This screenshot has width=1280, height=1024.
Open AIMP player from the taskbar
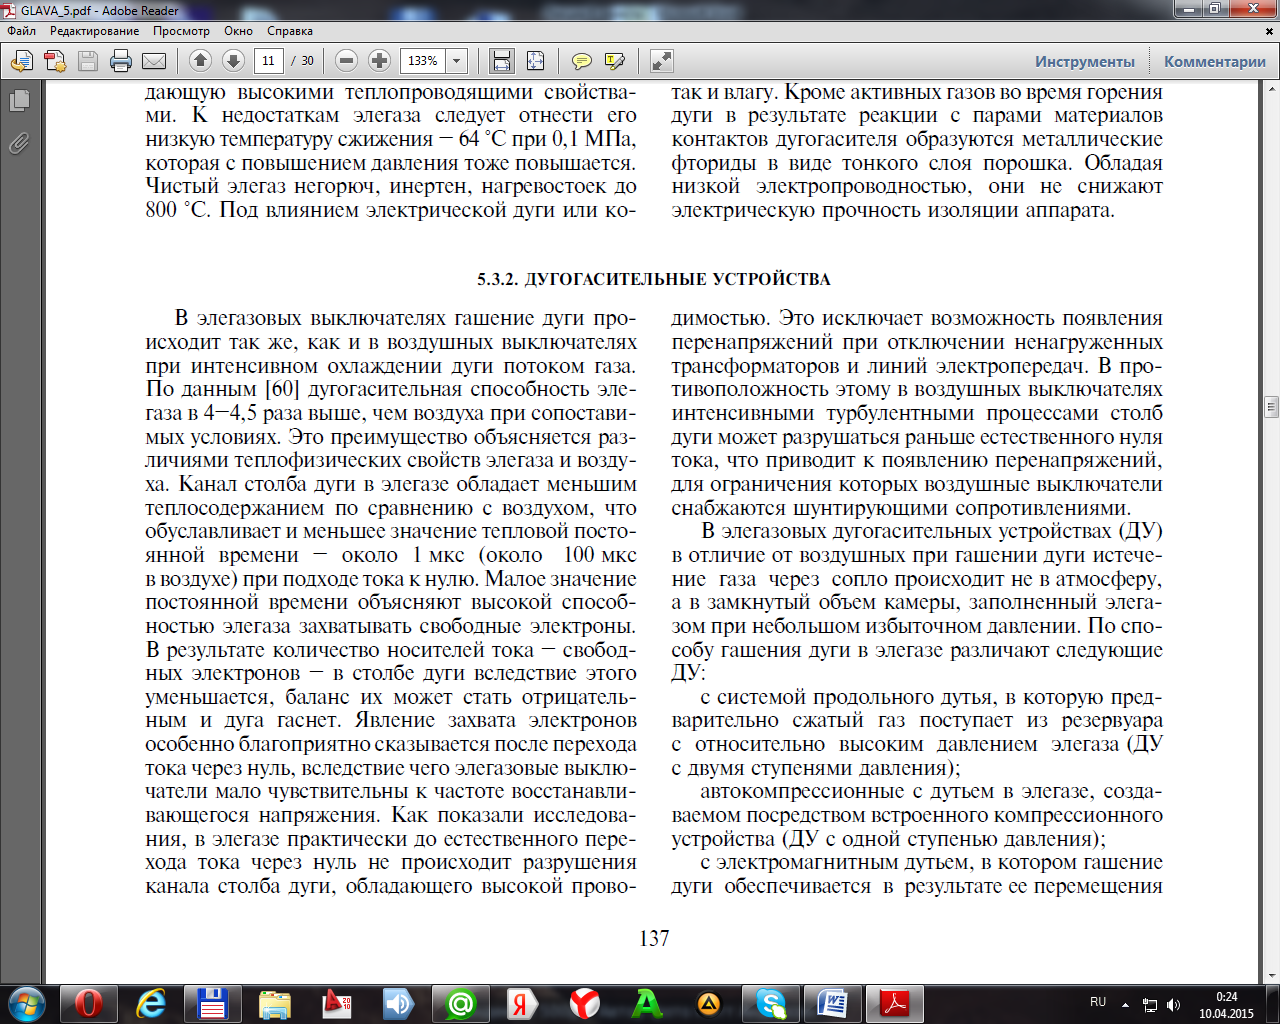tap(708, 1004)
